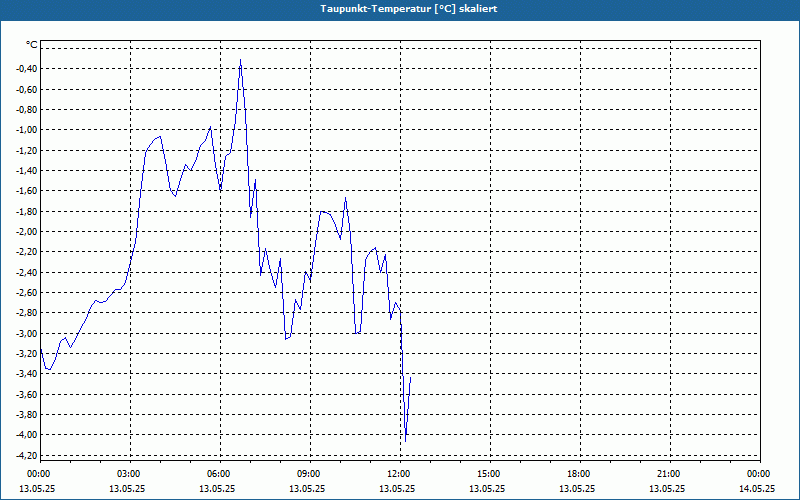Click the 09:00 time axis label
This screenshot has height=500, width=800.
(x=310, y=474)
